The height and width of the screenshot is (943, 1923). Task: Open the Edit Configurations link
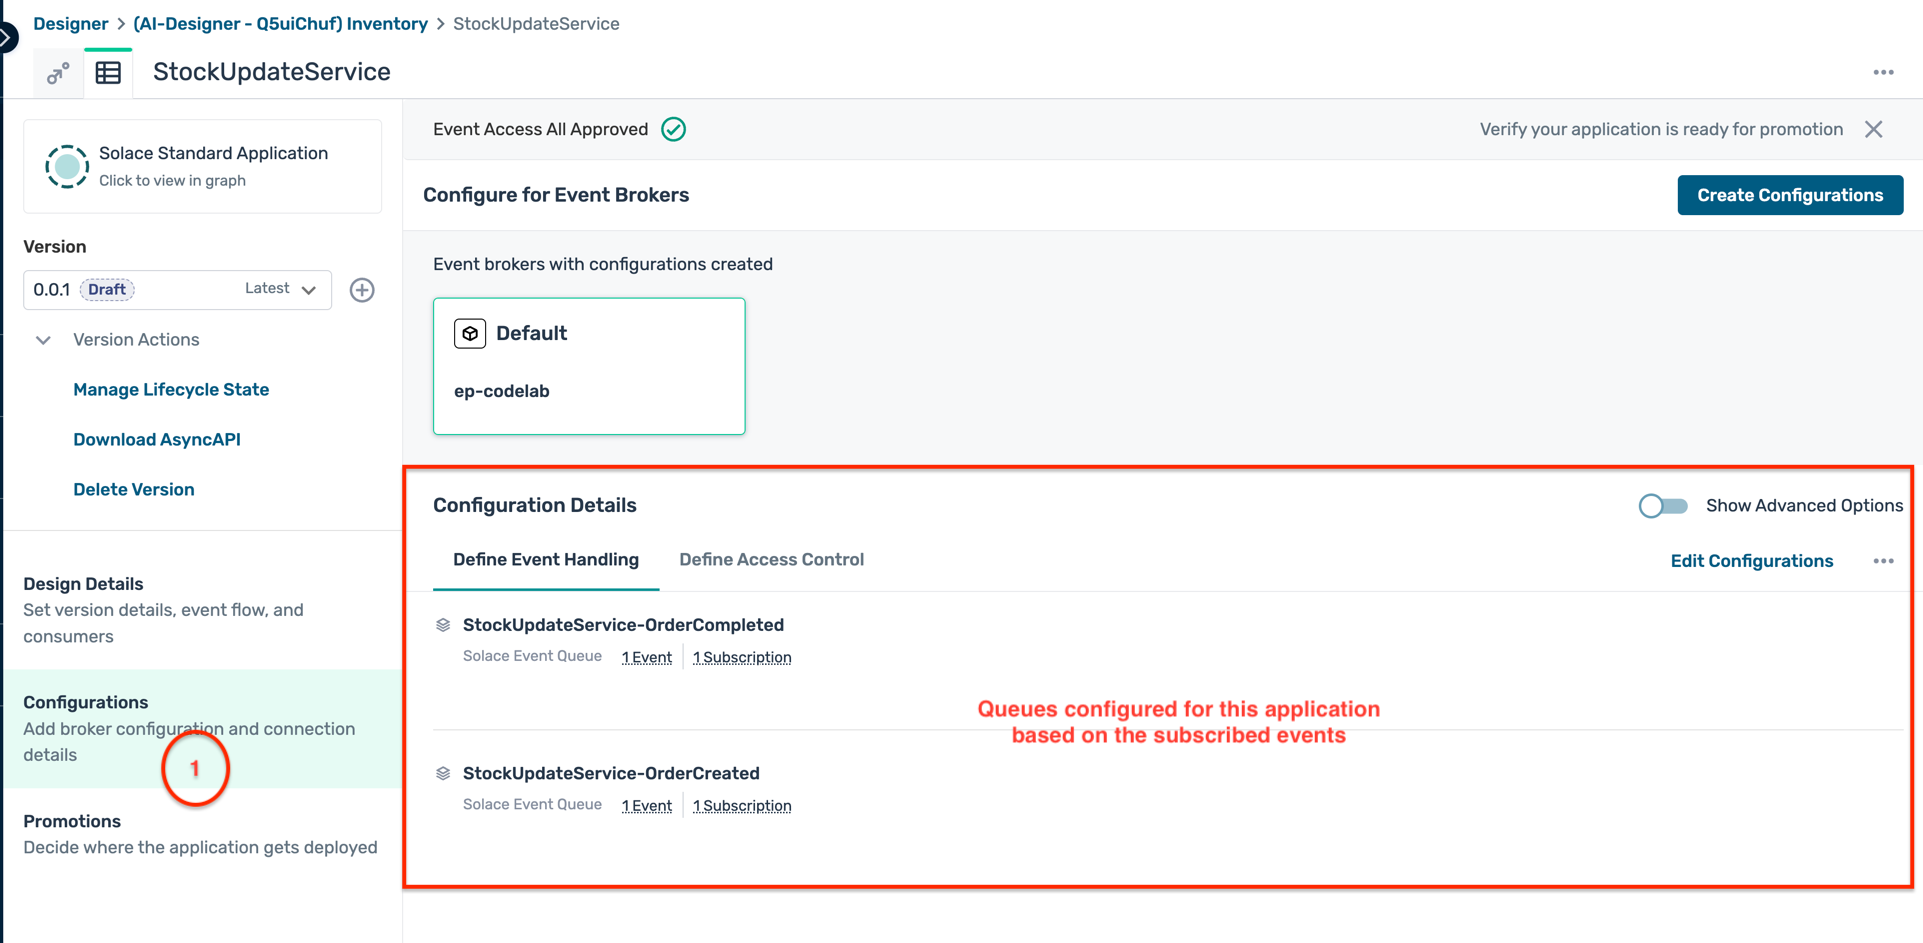(x=1751, y=561)
